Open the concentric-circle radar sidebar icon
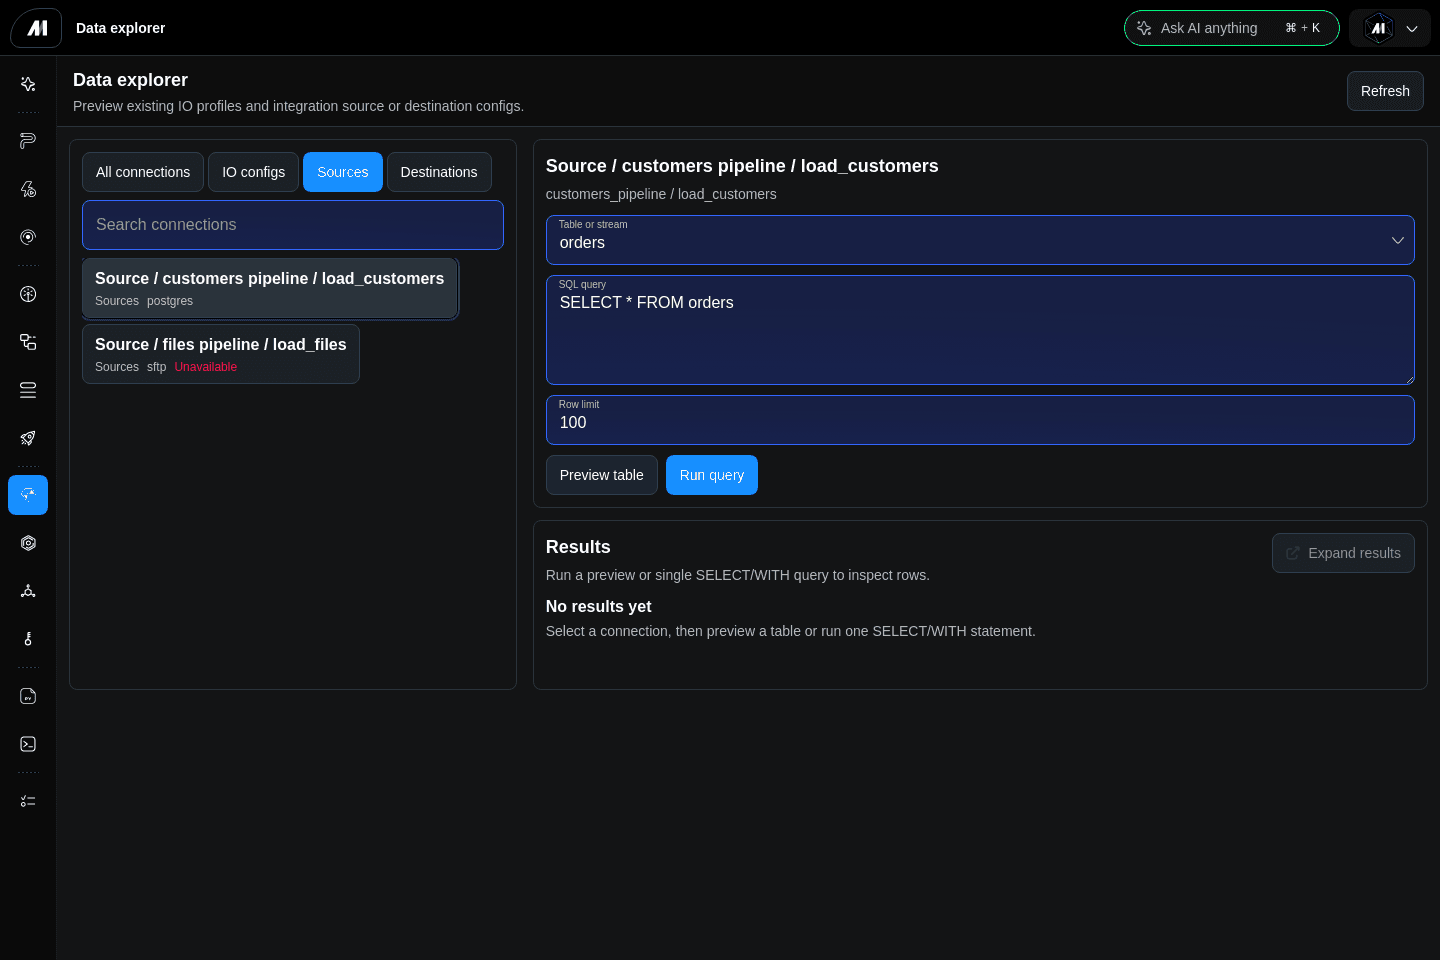Image resolution: width=1440 pixels, height=960 pixels. coord(28,237)
